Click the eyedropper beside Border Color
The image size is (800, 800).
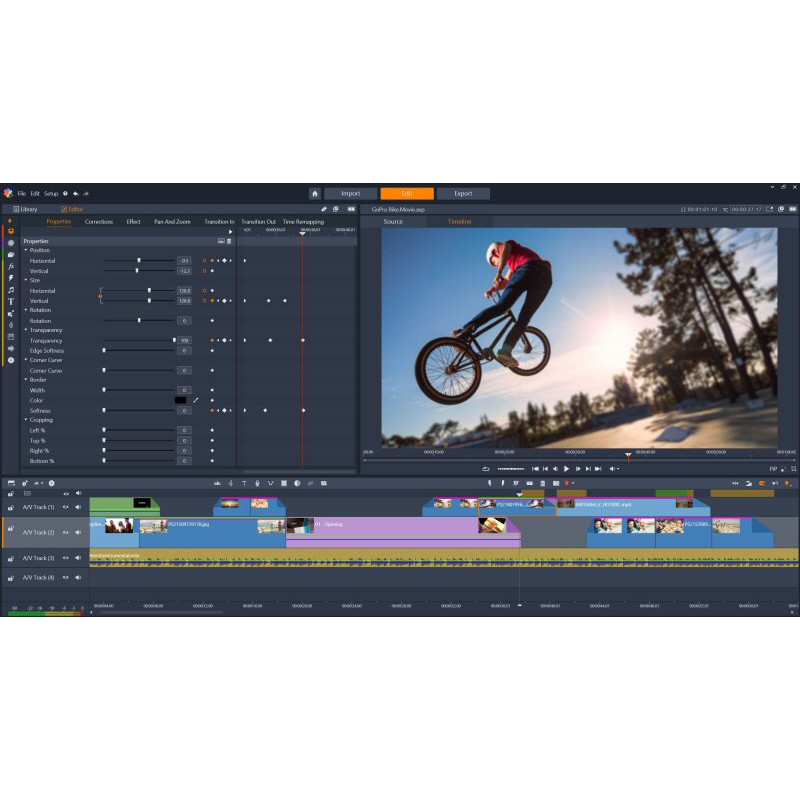click(x=197, y=400)
